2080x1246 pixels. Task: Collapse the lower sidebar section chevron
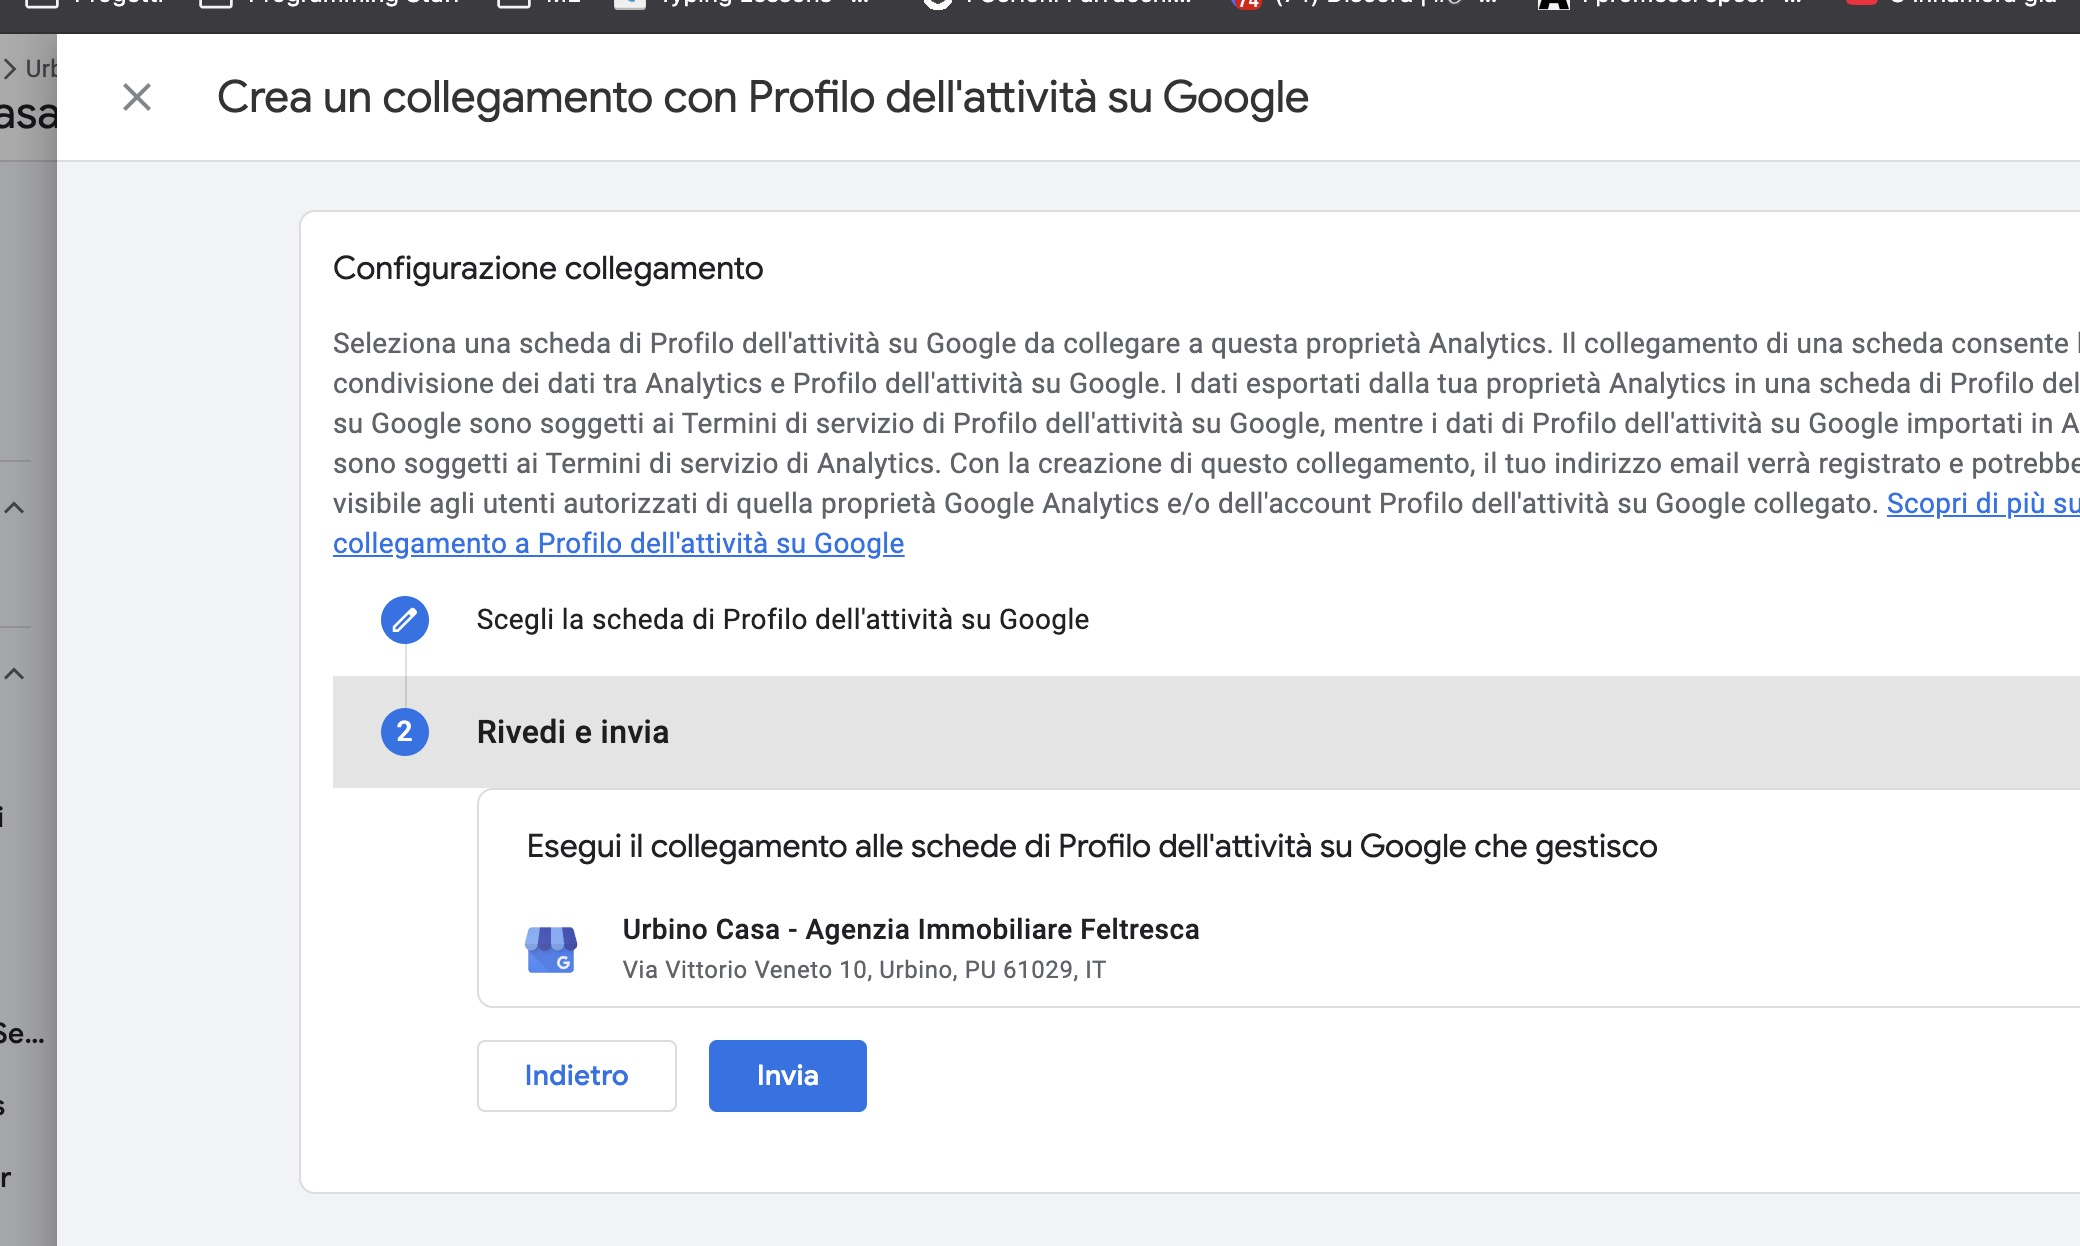14,674
